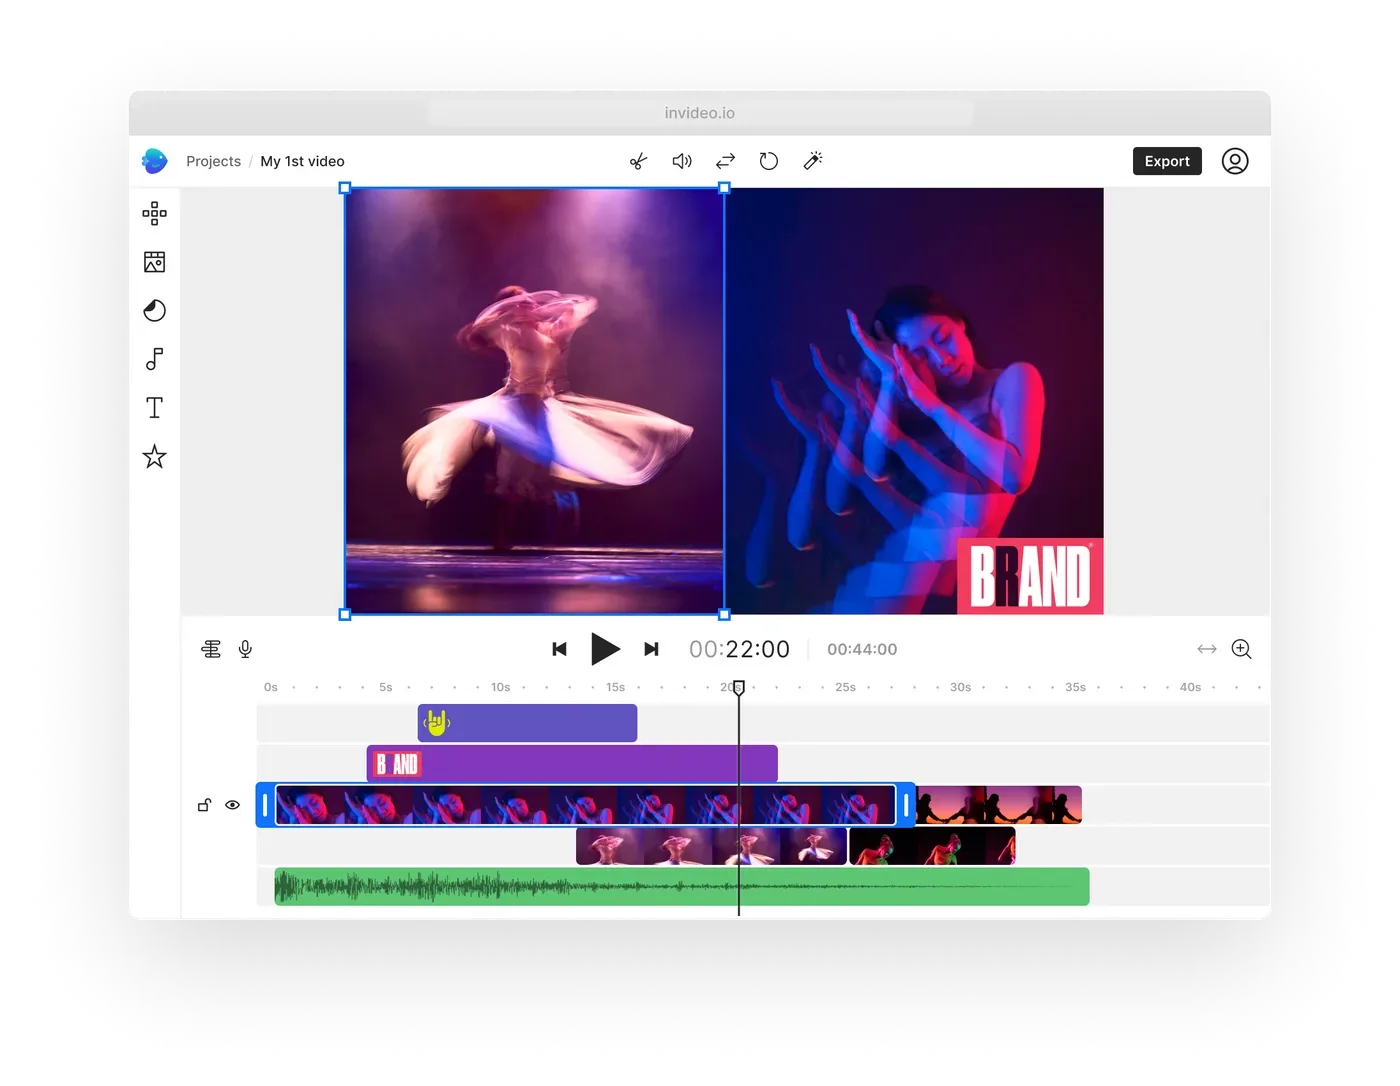Select the red-green dancer clip on timeline
This screenshot has height=1086, width=1400.
(x=932, y=847)
